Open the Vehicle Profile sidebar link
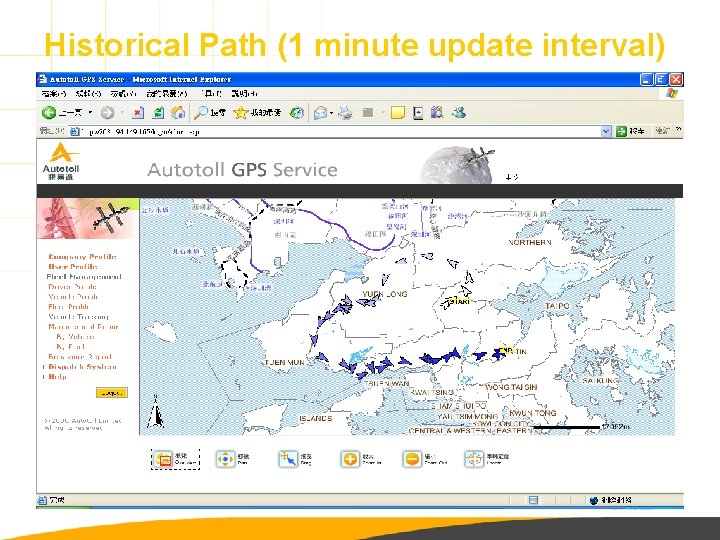 [x=73, y=297]
